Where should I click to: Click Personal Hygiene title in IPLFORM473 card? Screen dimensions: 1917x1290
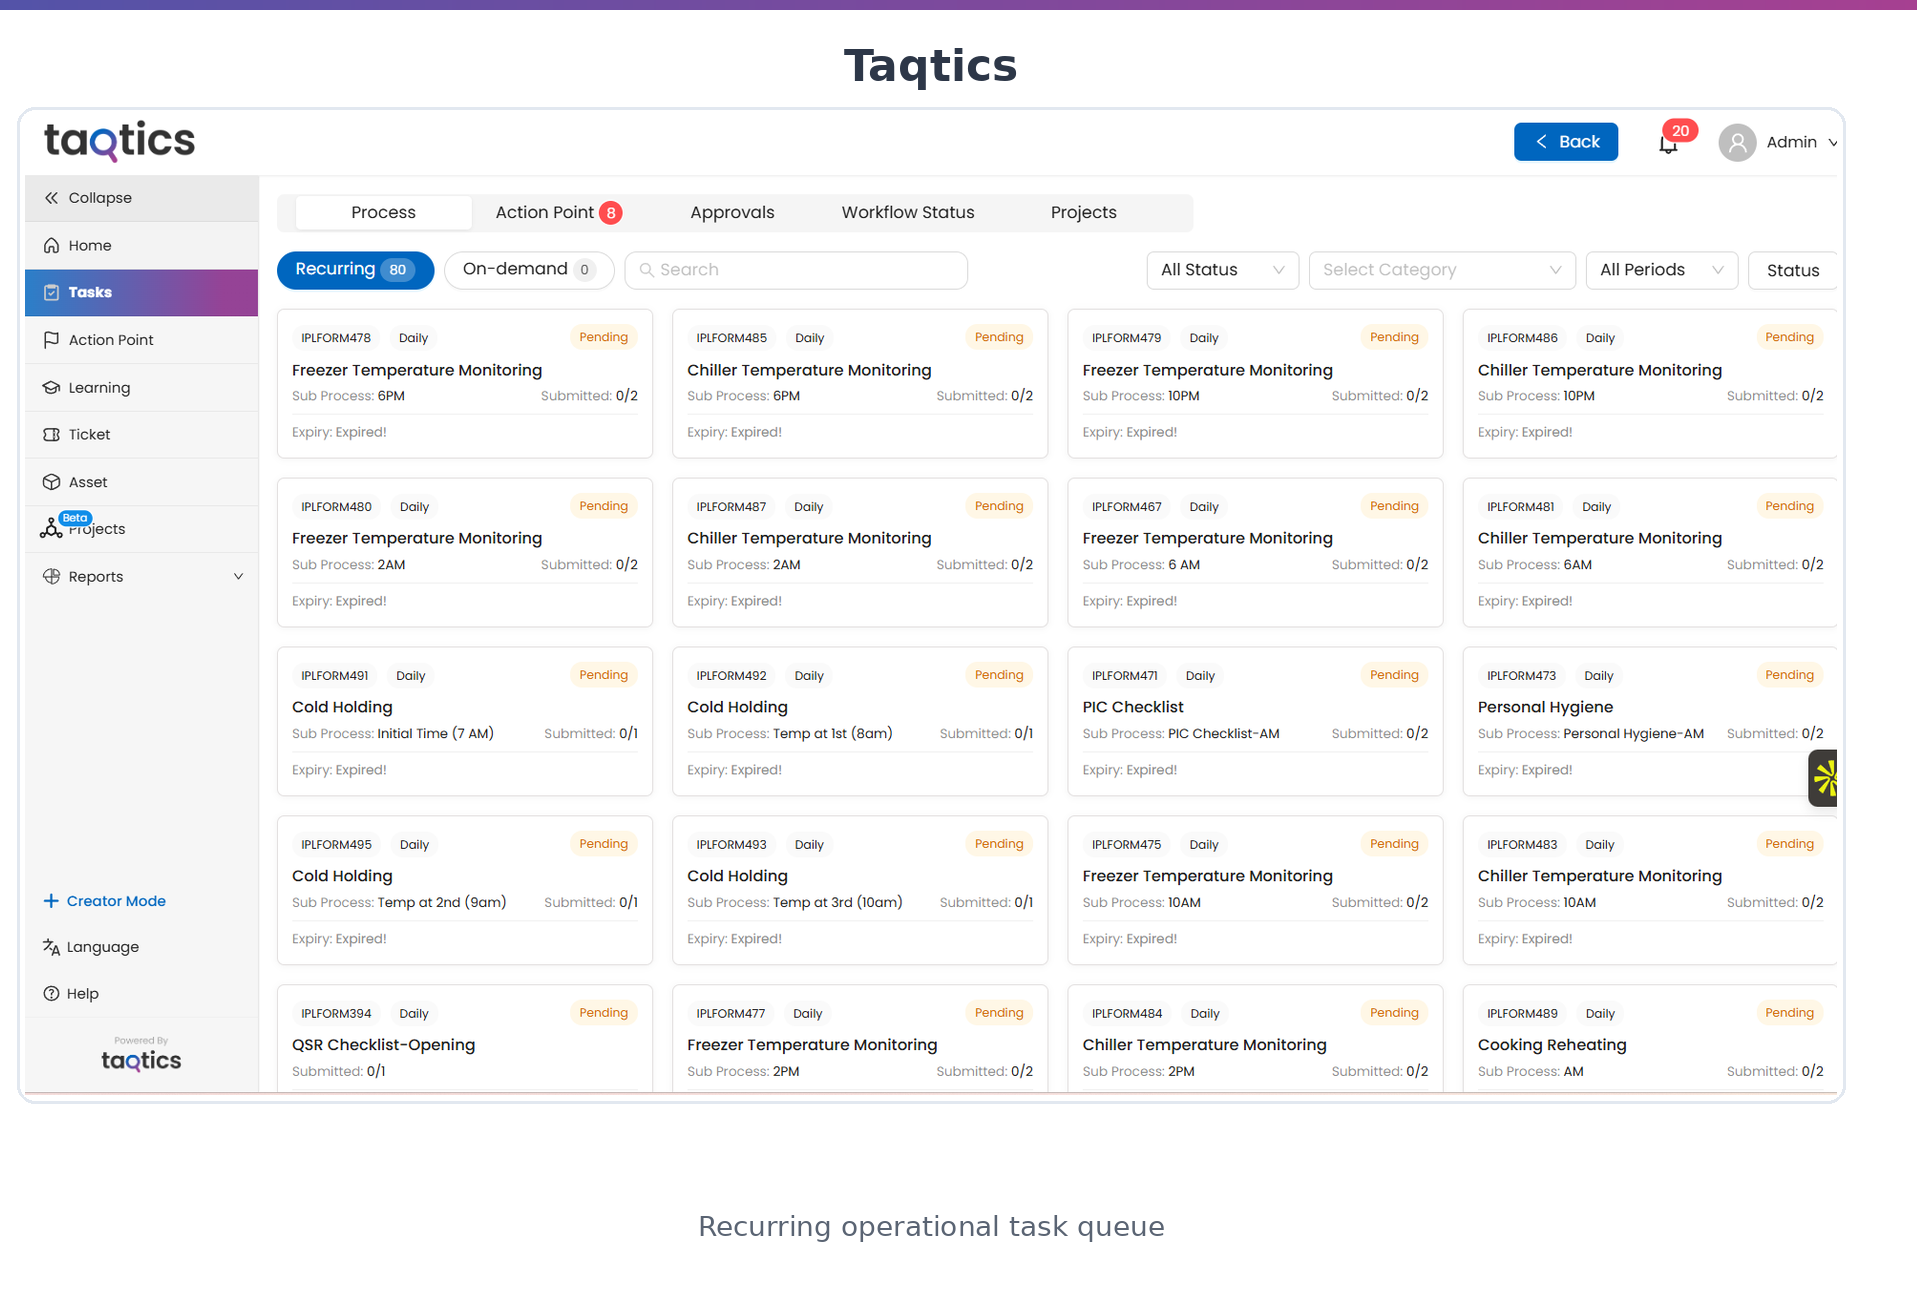point(1545,707)
